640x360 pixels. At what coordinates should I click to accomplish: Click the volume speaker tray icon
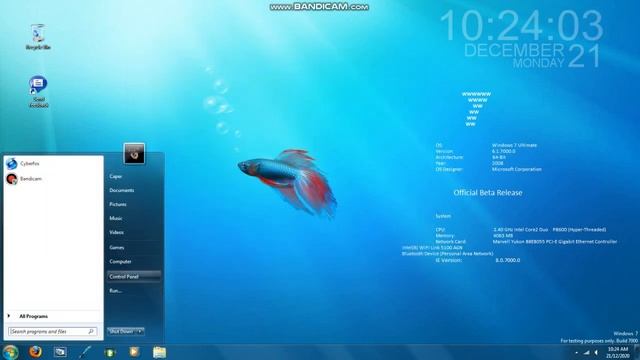click(x=596, y=352)
